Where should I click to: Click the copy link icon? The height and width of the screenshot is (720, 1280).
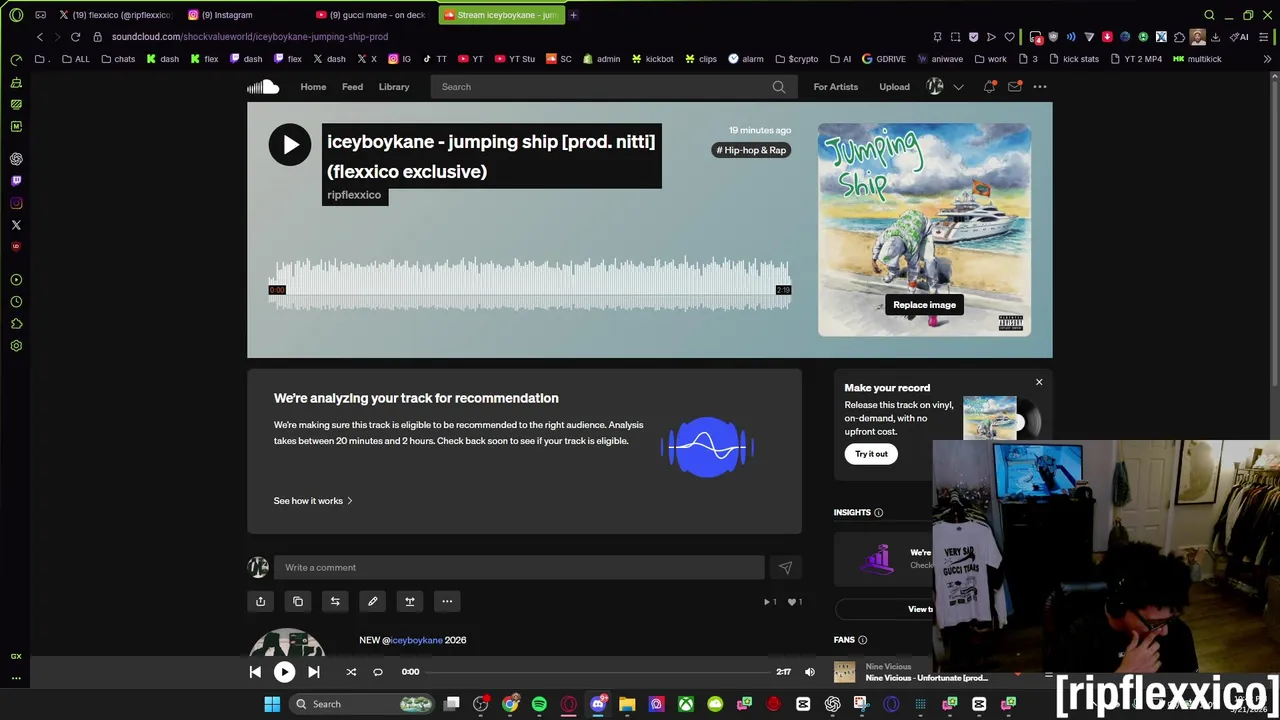click(x=298, y=602)
